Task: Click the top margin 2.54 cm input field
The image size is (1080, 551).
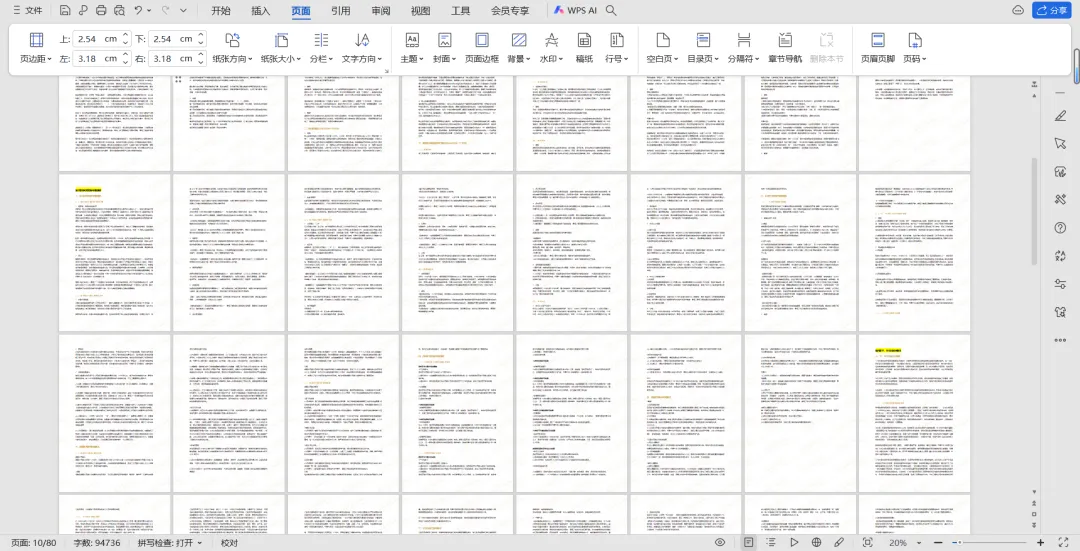Action: (x=96, y=39)
